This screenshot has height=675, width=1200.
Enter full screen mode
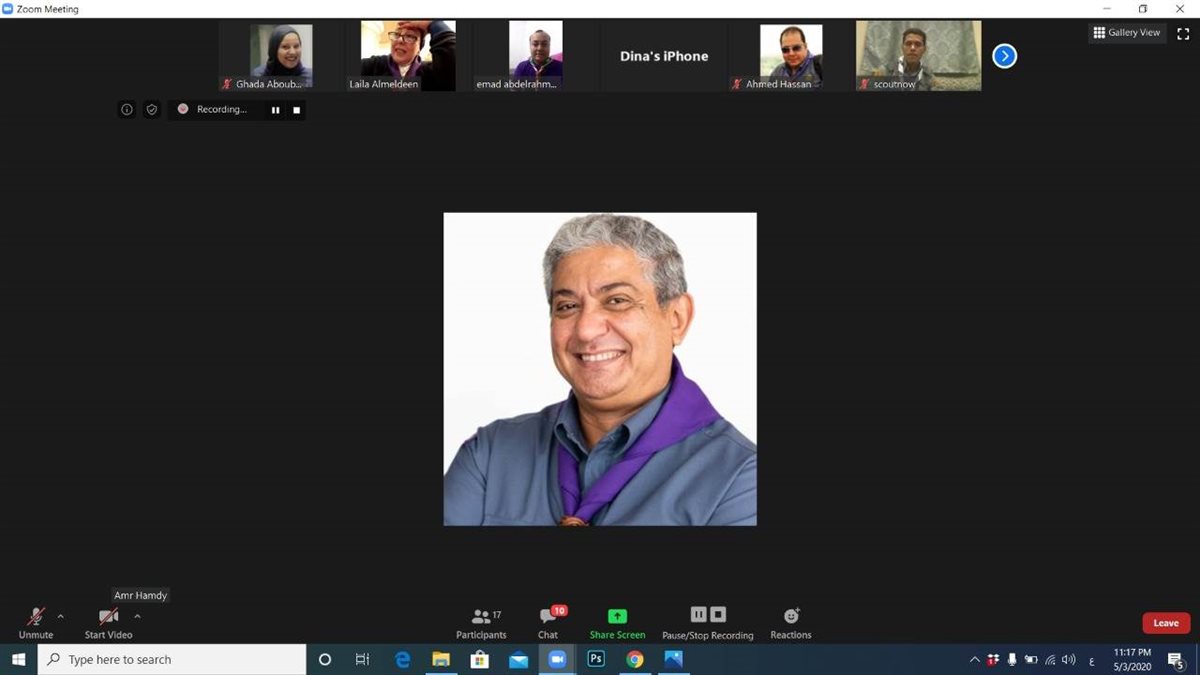(x=1182, y=33)
